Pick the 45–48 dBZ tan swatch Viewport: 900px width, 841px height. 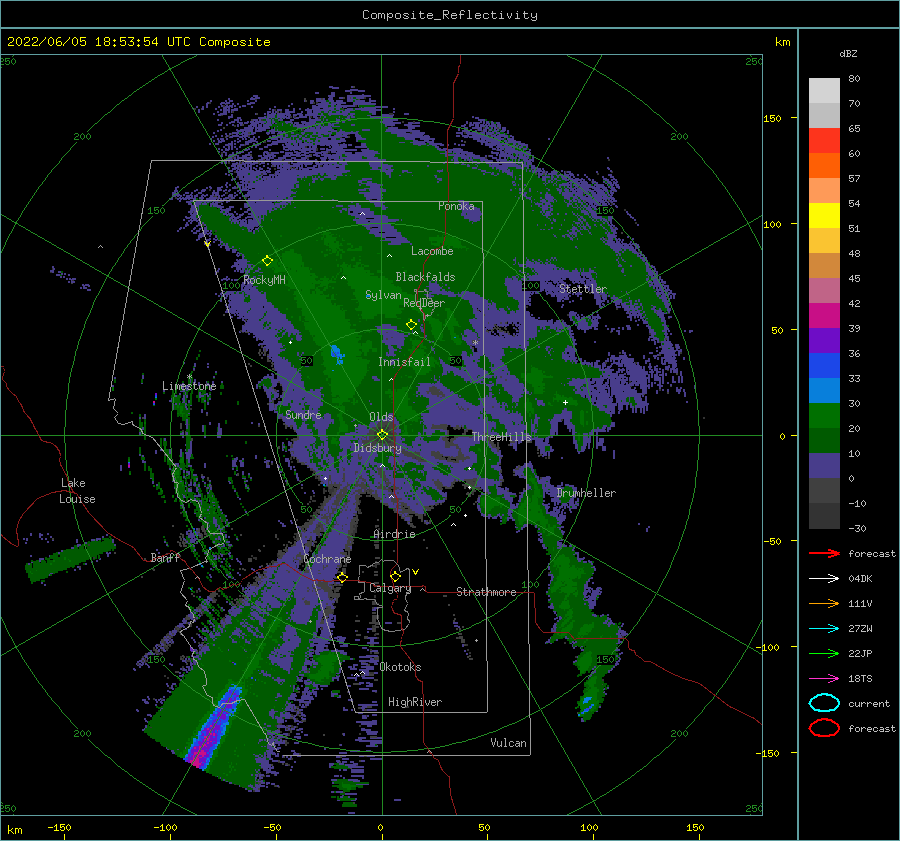pos(824,265)
